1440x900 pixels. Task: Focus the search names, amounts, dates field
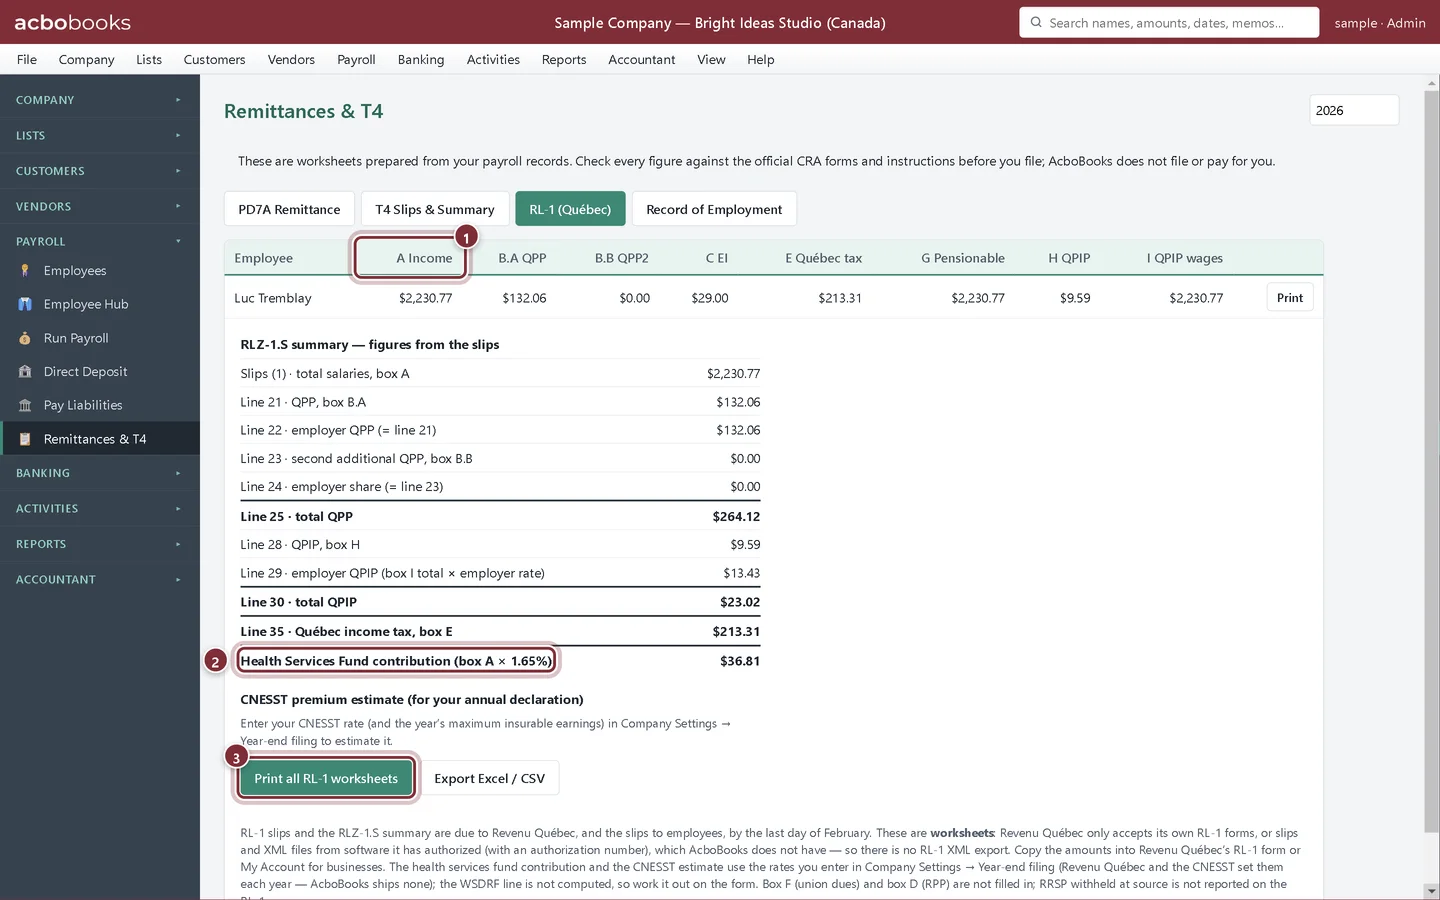(x=1169, y=22)
